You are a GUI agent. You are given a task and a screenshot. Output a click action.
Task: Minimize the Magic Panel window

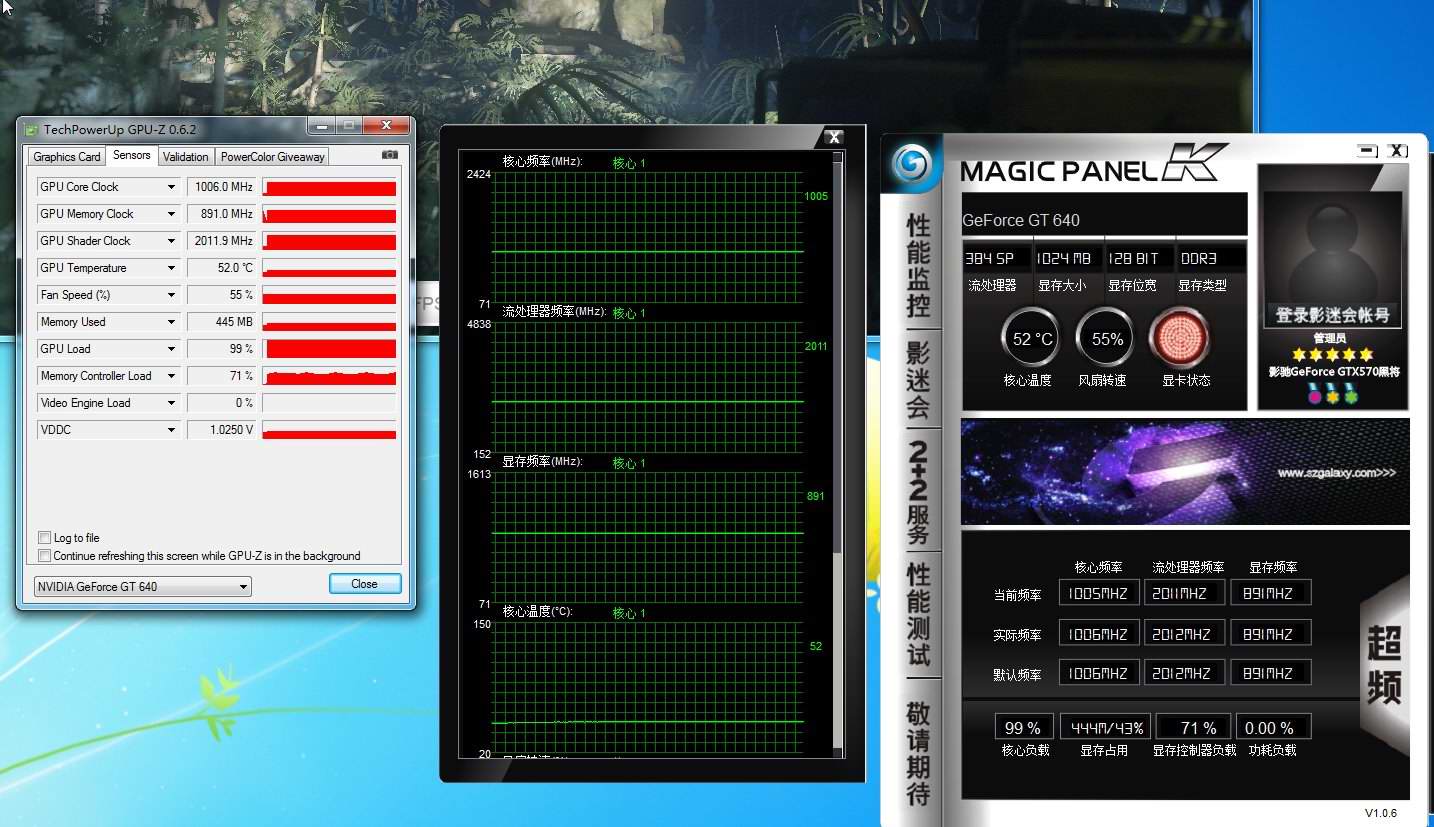click(1367, 151)
